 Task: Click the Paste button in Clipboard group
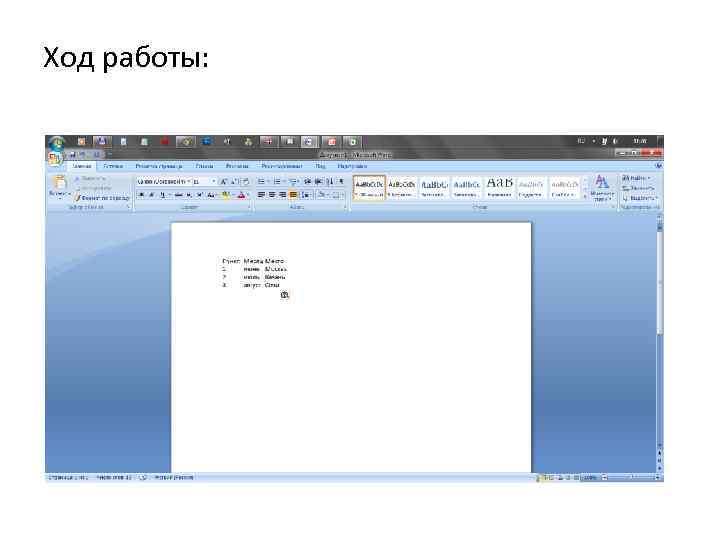[59, 187]
